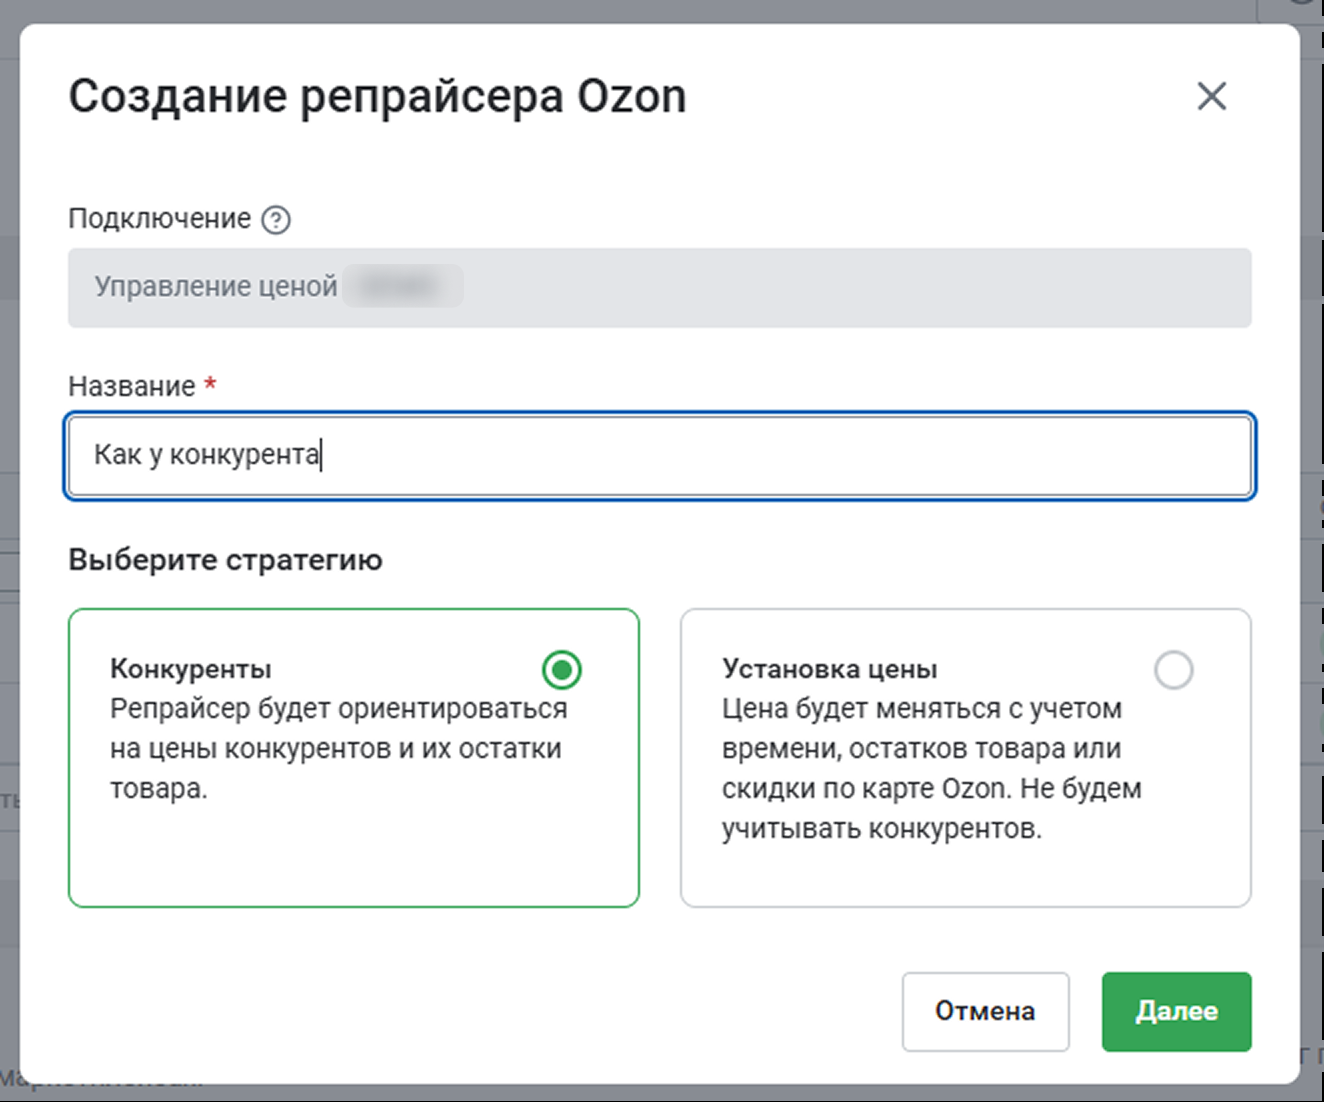Click the Конкуренты card title
Image resolution: width=1324 pixels, height=1102 pixels.
click(x=191, y=668)
